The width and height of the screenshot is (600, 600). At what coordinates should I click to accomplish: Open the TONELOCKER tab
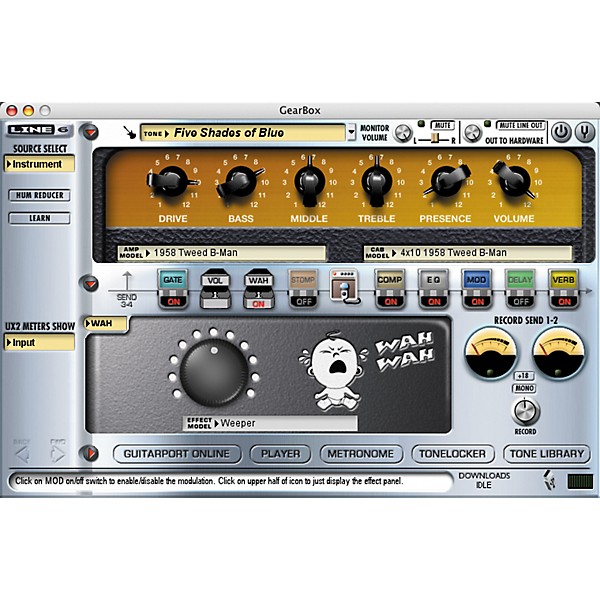(452, 454)
